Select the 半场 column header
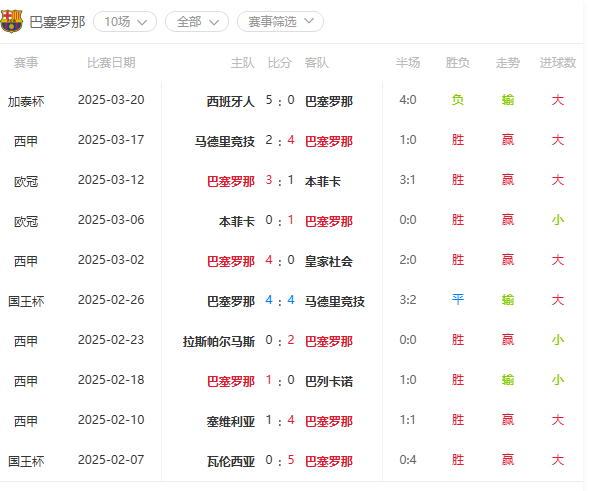589x491 pixels. point(408,63)
